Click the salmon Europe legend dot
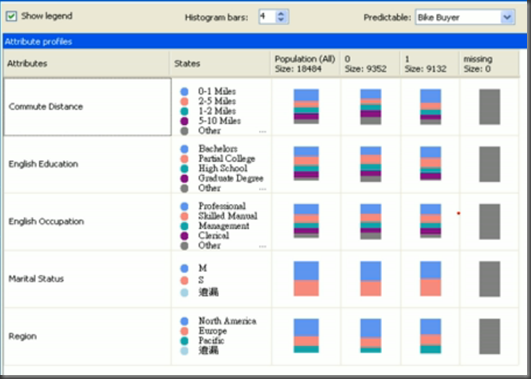 [x=184, y=331]
